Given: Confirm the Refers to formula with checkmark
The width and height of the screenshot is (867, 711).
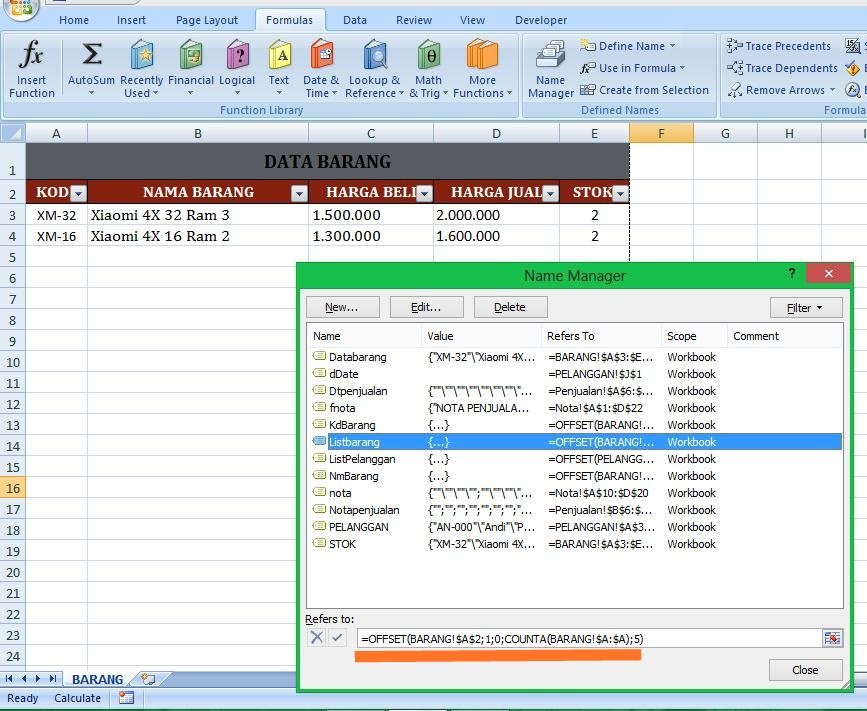Looking at the screenshot, I should pos(337,636).
